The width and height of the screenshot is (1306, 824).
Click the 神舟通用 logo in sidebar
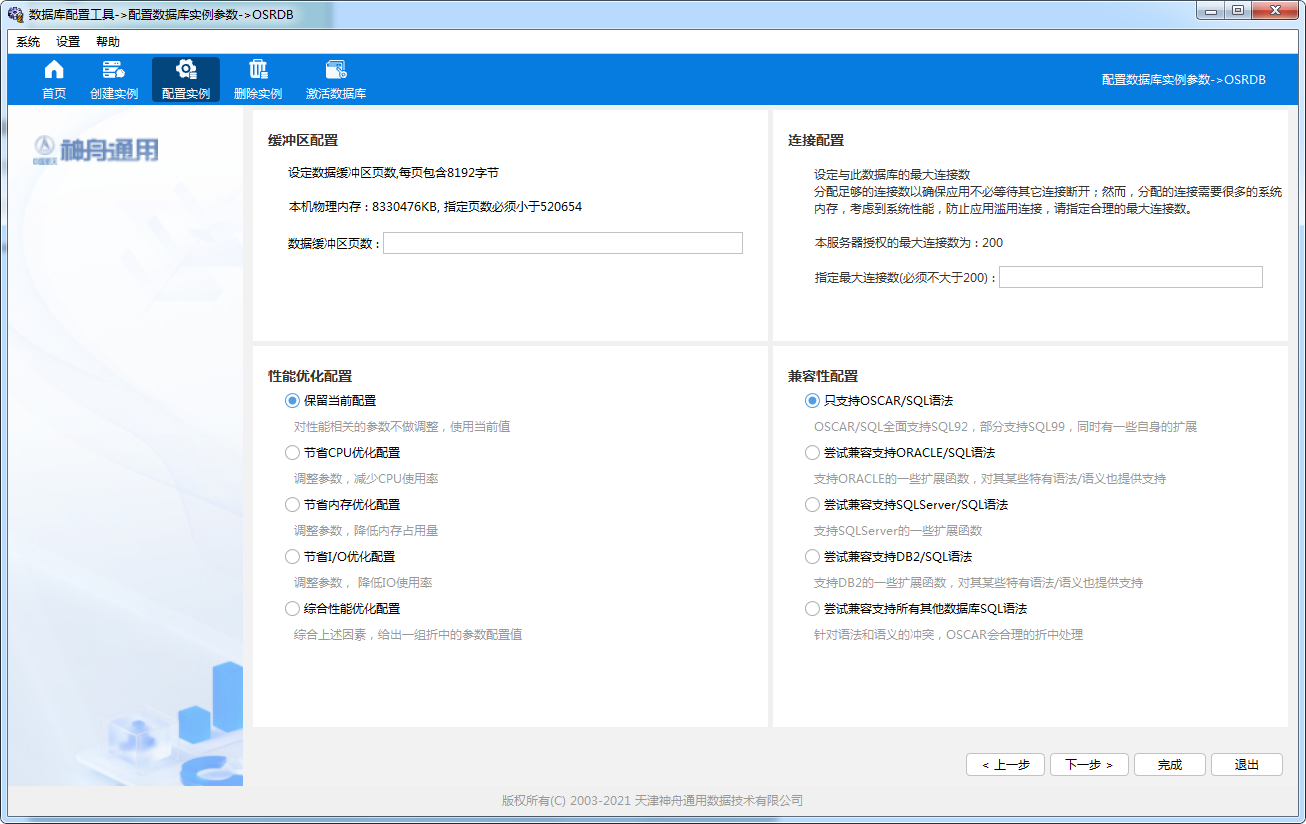tap(96, 151)
